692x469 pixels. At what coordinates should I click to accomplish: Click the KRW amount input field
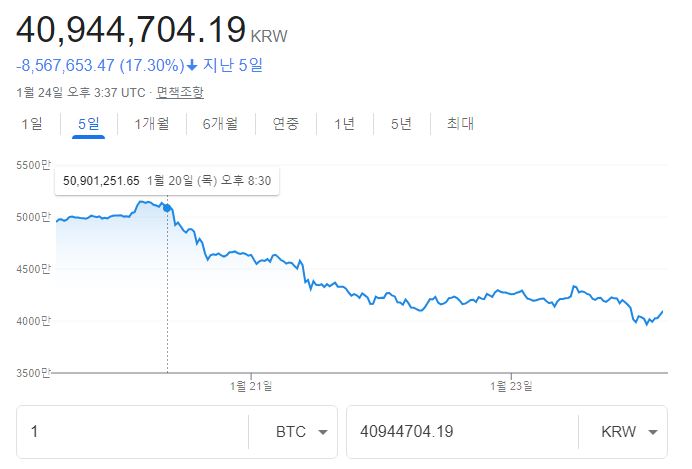point(460,432)
